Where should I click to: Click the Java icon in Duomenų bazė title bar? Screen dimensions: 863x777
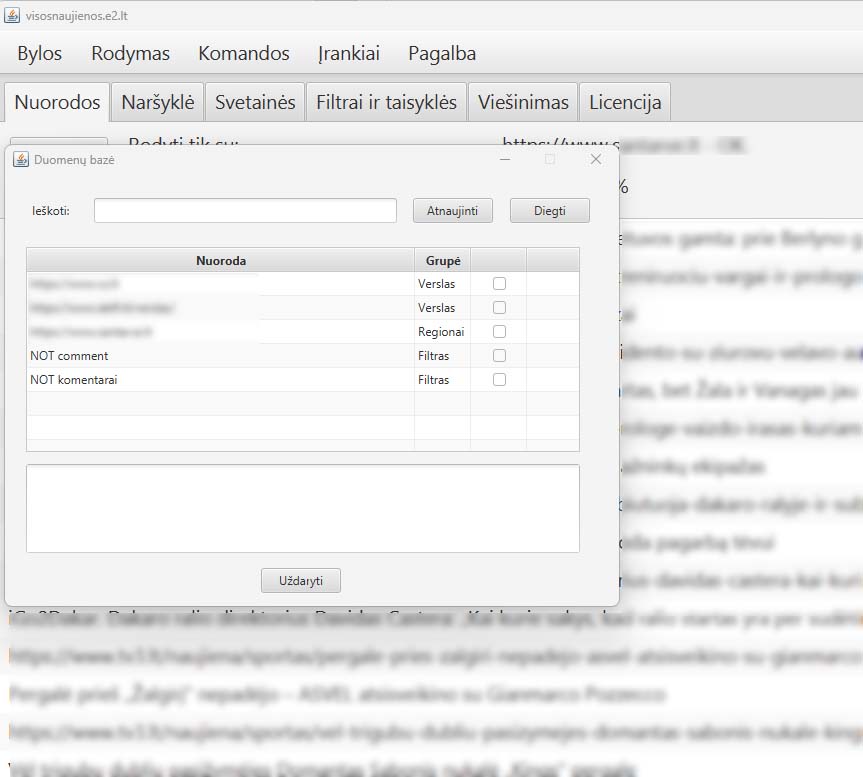(20, 159)
